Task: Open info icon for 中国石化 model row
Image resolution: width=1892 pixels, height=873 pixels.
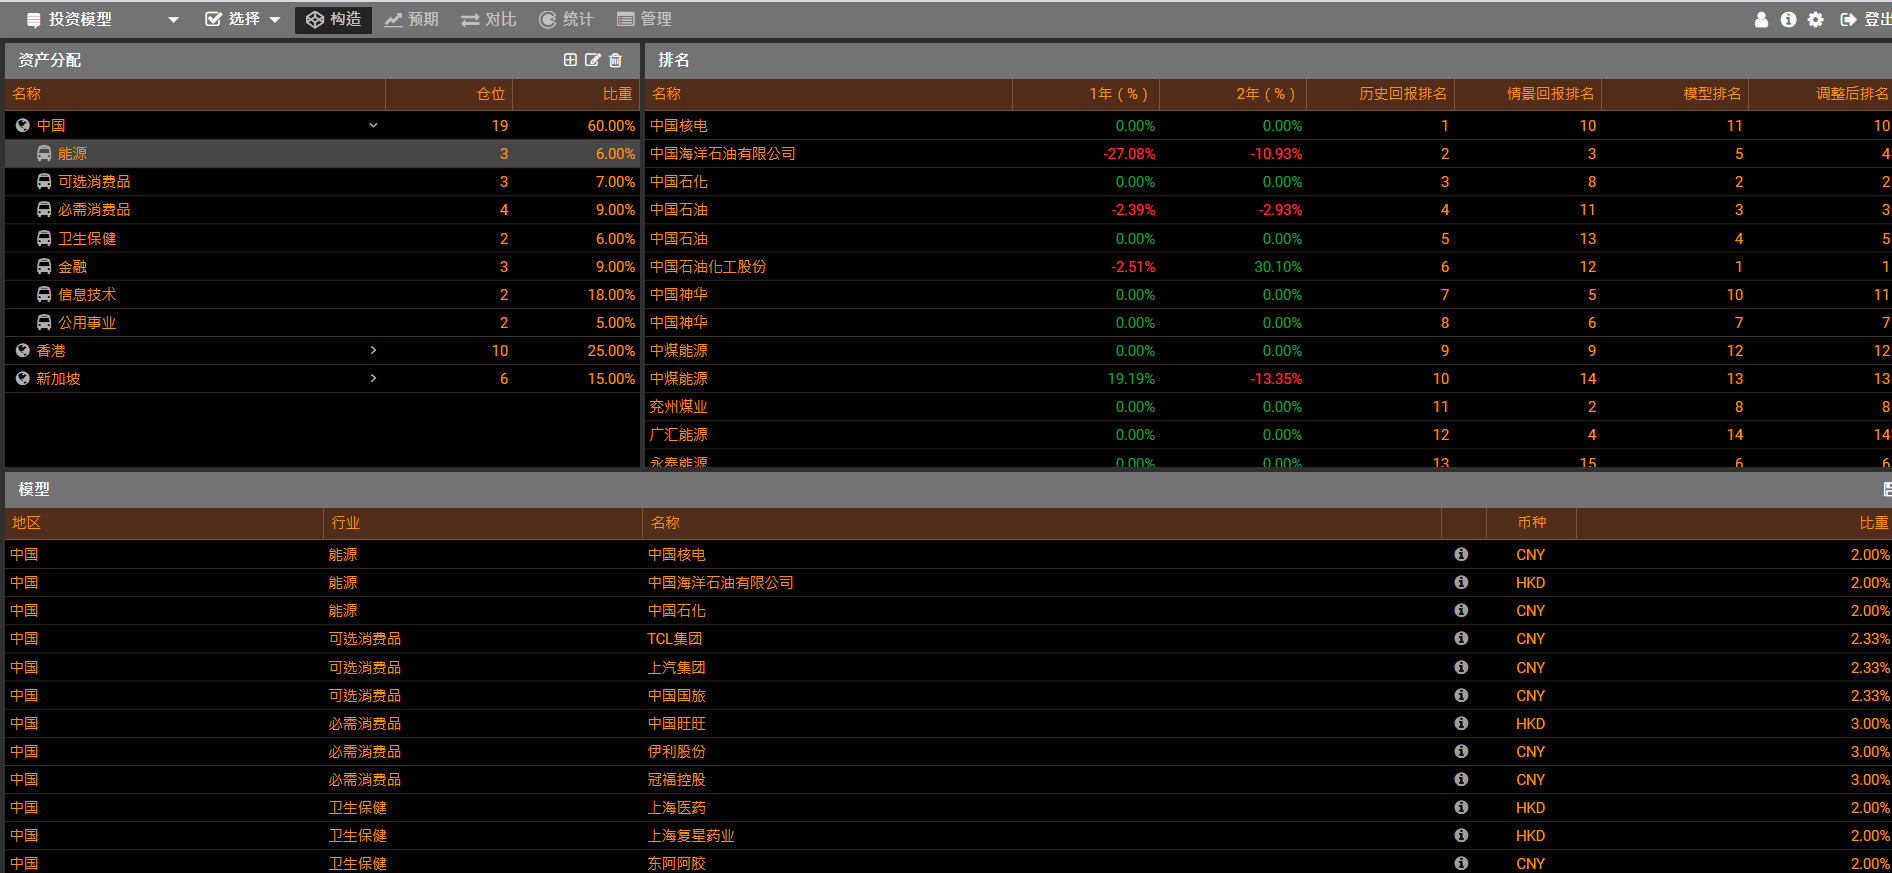Action: (x=1461, y=610)
